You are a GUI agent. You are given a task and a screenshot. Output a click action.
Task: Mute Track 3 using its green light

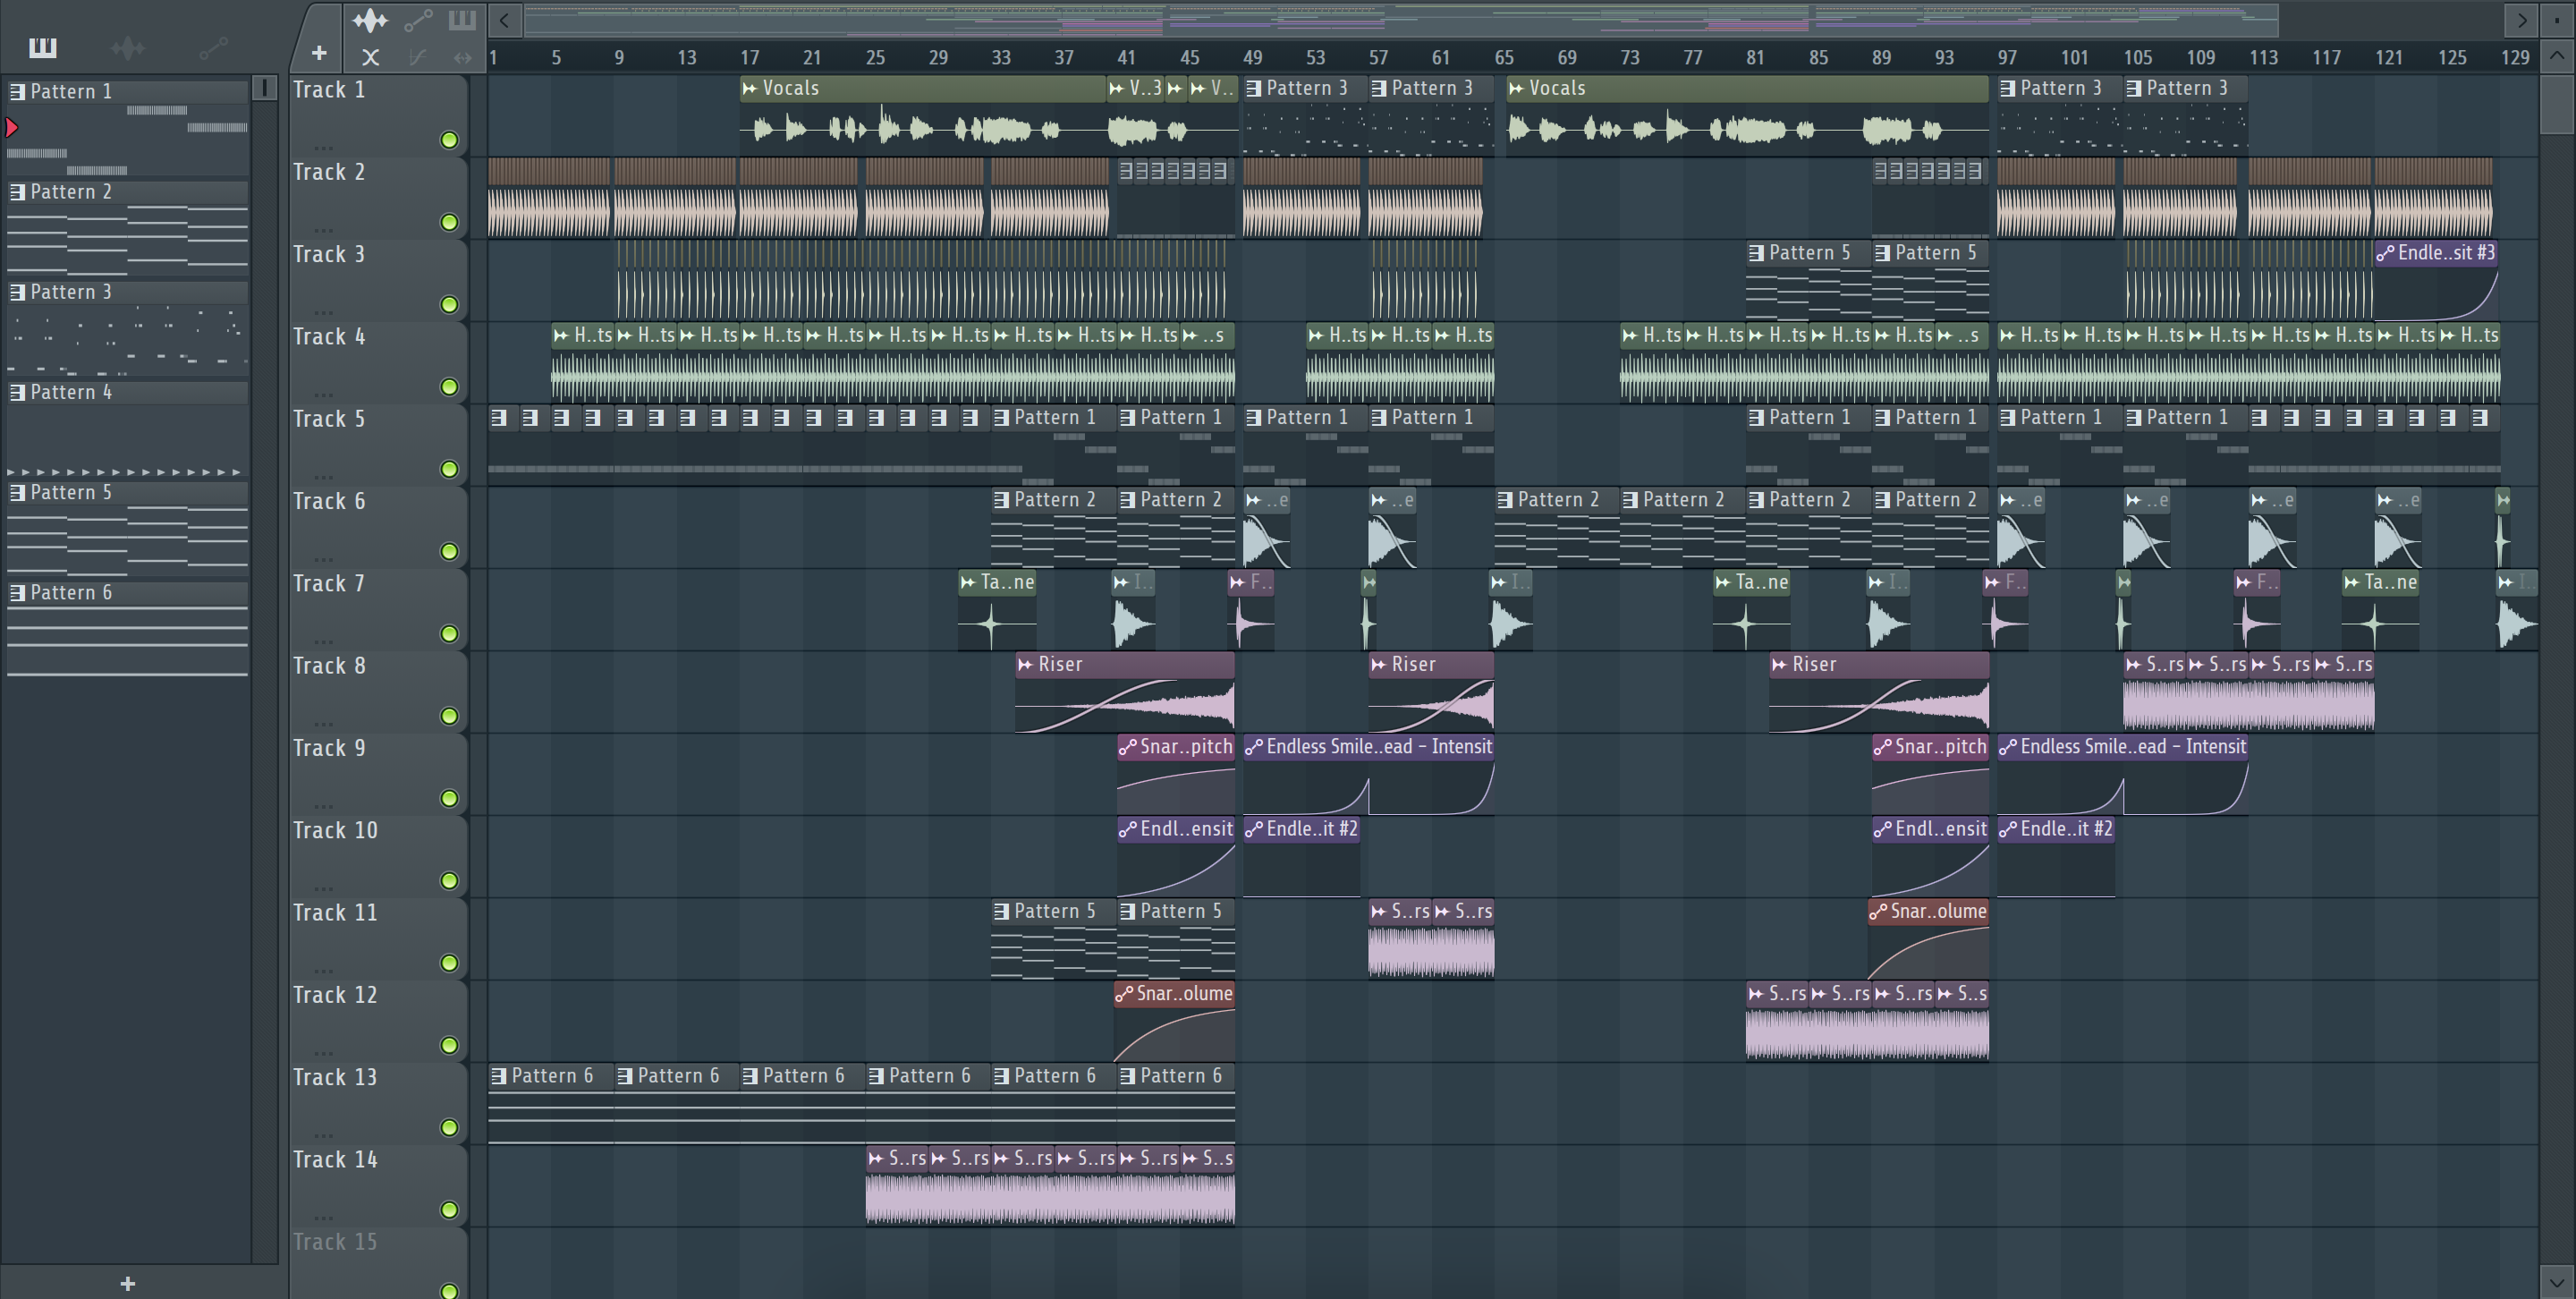pos(449,304)
